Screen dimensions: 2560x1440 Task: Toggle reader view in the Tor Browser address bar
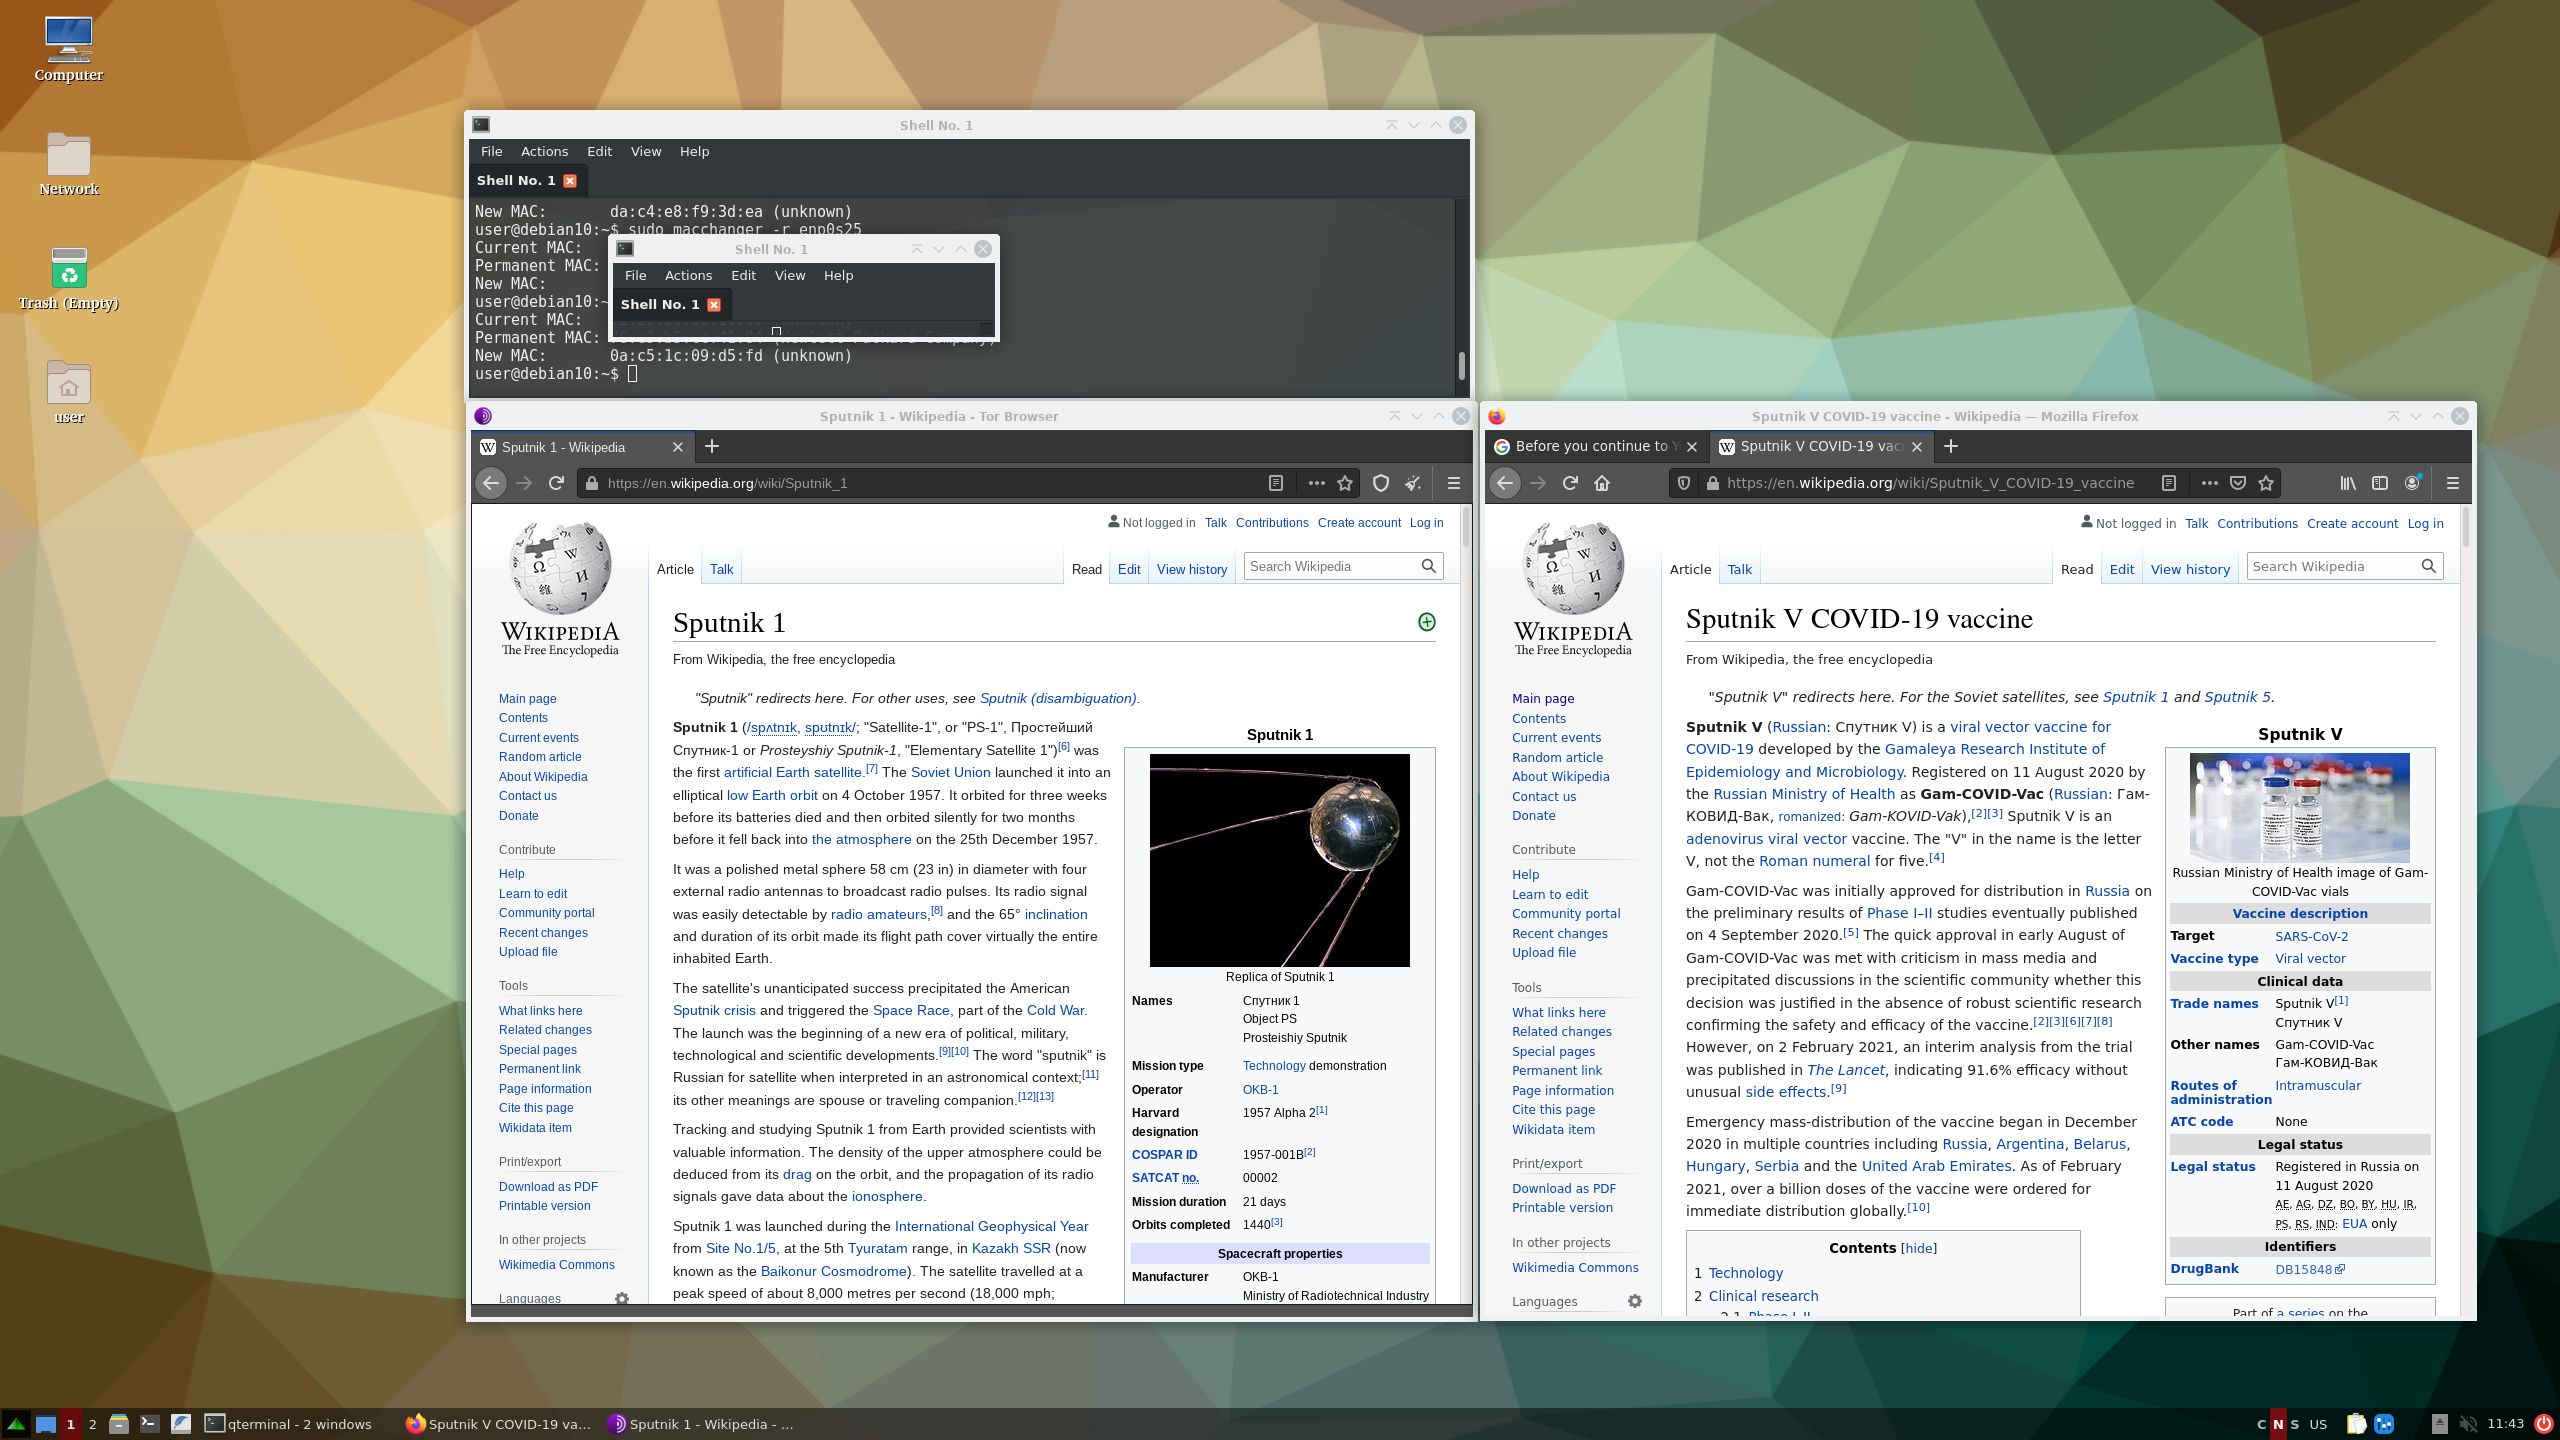(x=1276, y=483)
